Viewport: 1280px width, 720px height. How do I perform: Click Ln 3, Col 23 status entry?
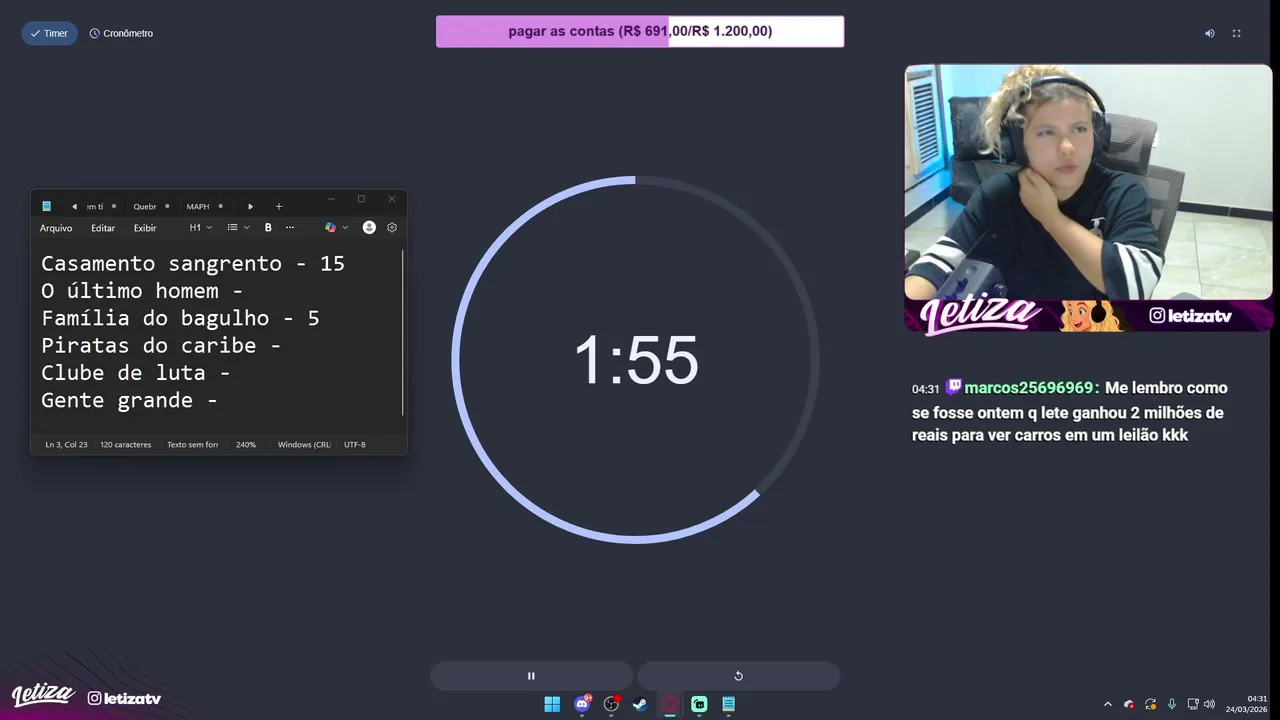[66, 444]
